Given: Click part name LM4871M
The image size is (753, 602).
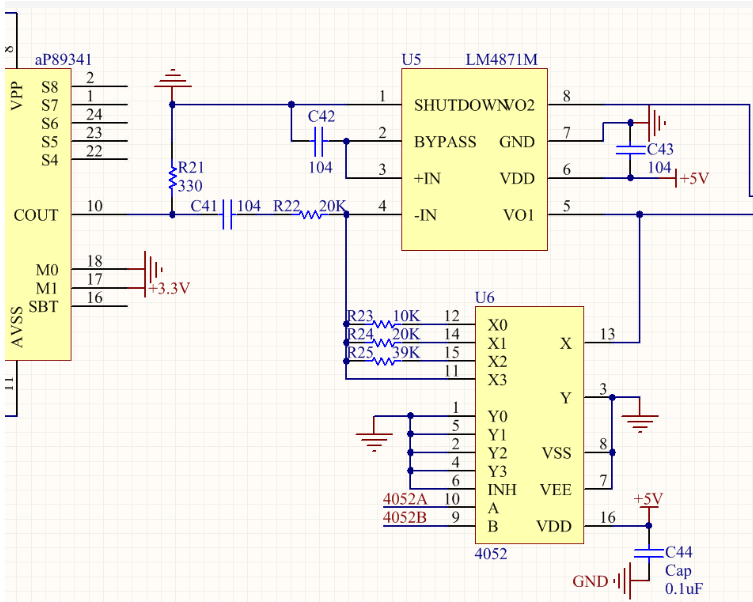Looking at the screenshot, I should coord(502,60).
